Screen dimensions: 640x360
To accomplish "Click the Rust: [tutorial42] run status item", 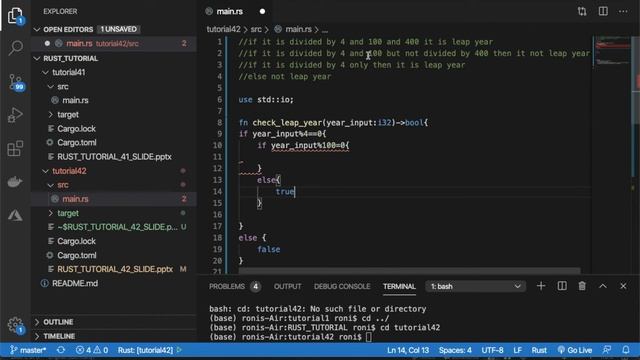I will [x=149, y=350].
